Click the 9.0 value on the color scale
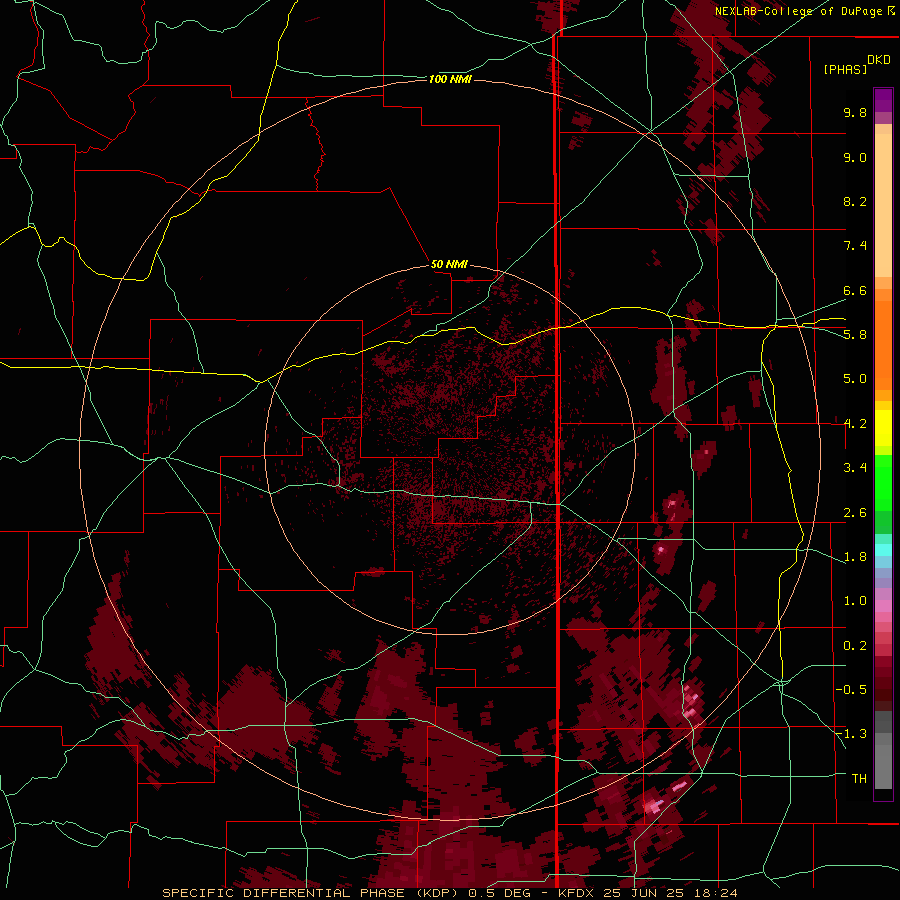Image resolution: width=900 pixels, height=900 pixels. pos(855,157)
